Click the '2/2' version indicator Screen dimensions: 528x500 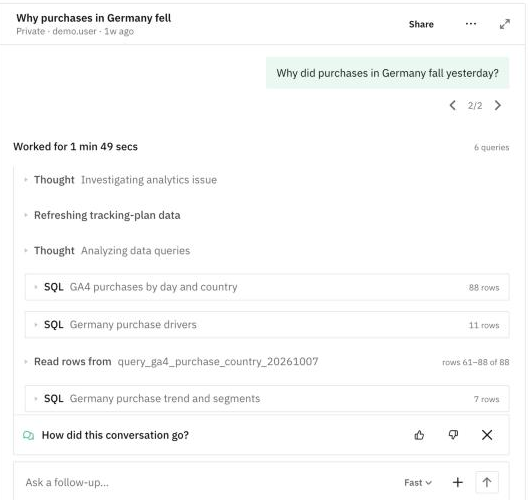[475, 106]
